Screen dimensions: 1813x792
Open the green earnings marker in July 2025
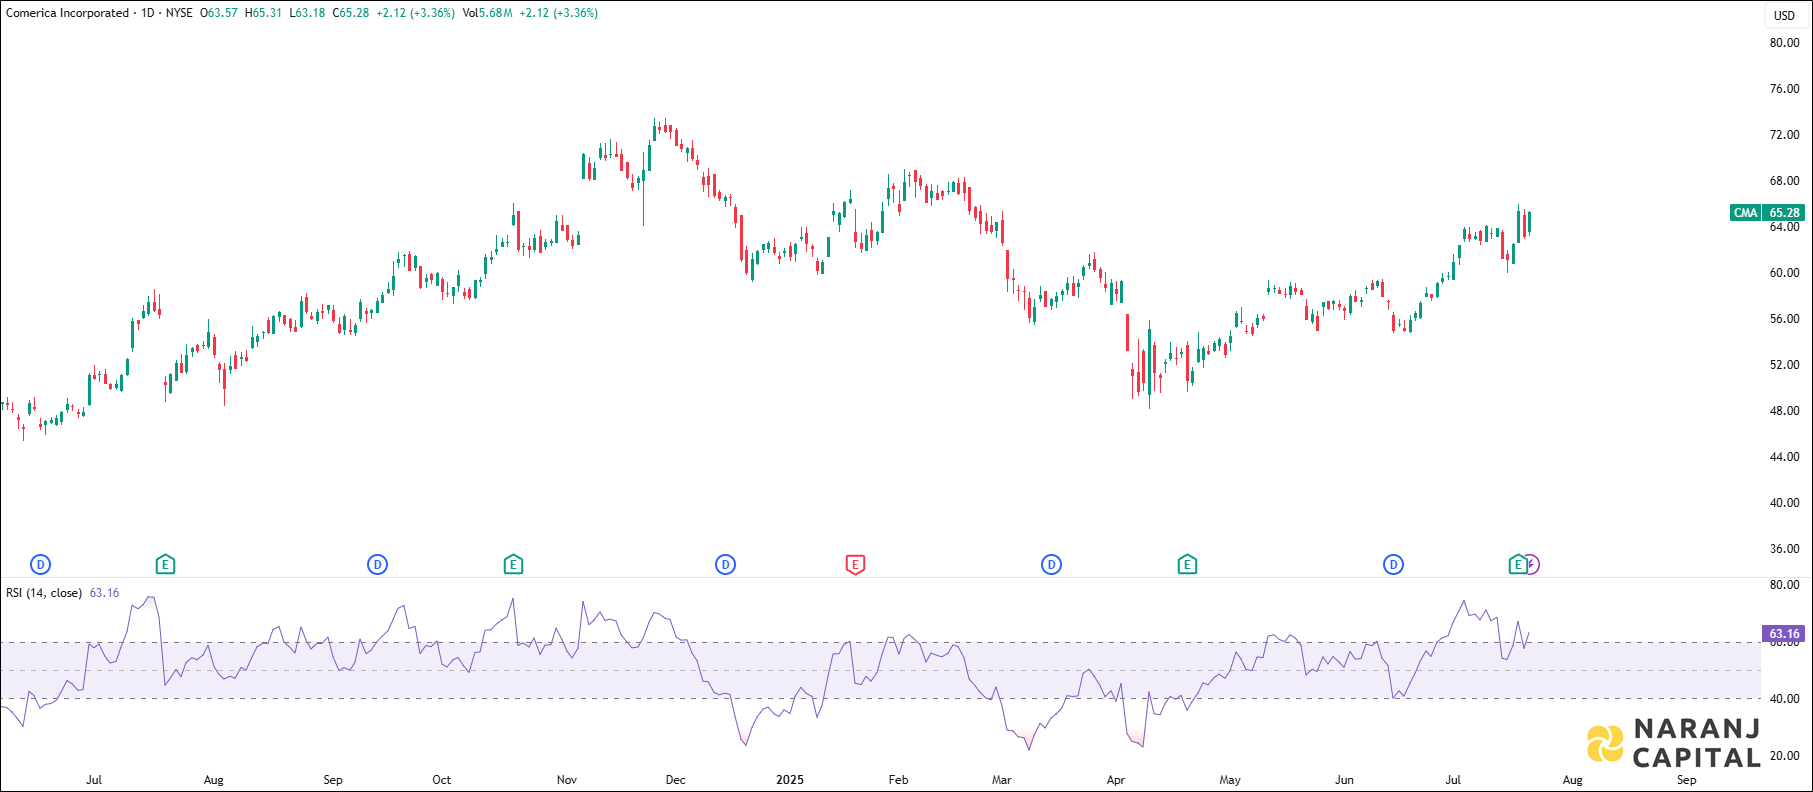[1518, 565]
